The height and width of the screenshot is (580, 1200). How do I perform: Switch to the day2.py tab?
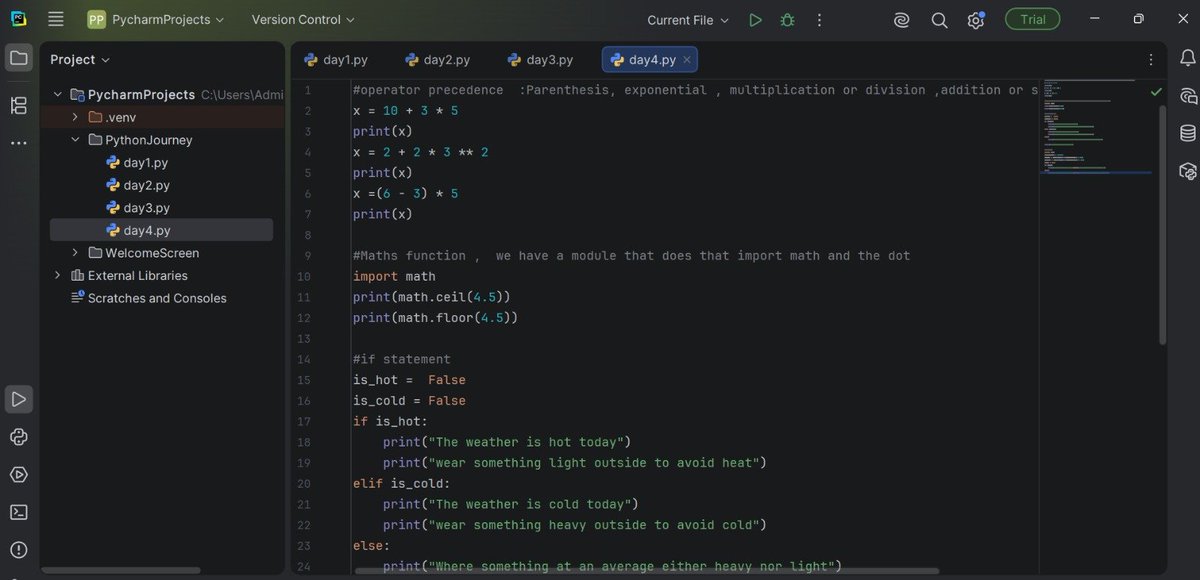(438, 60)
